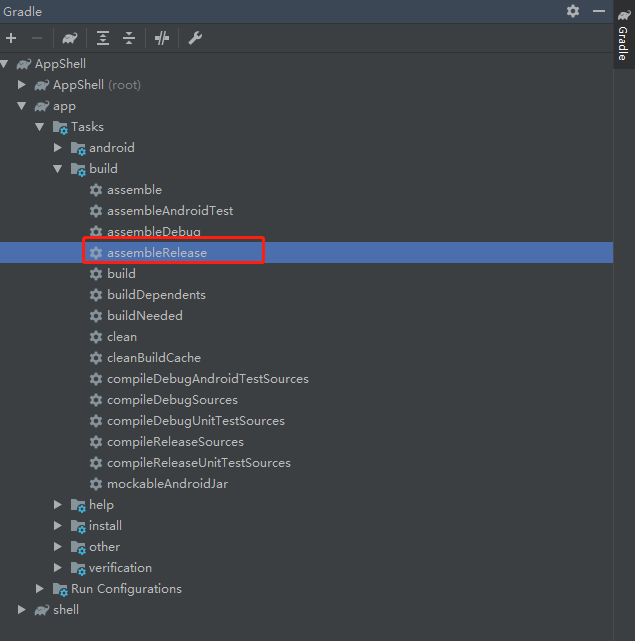This screenshot has height=641, width=635.
Task: Click the elephant Execute Gradle Task icon
Action: (x=70, y=38)
